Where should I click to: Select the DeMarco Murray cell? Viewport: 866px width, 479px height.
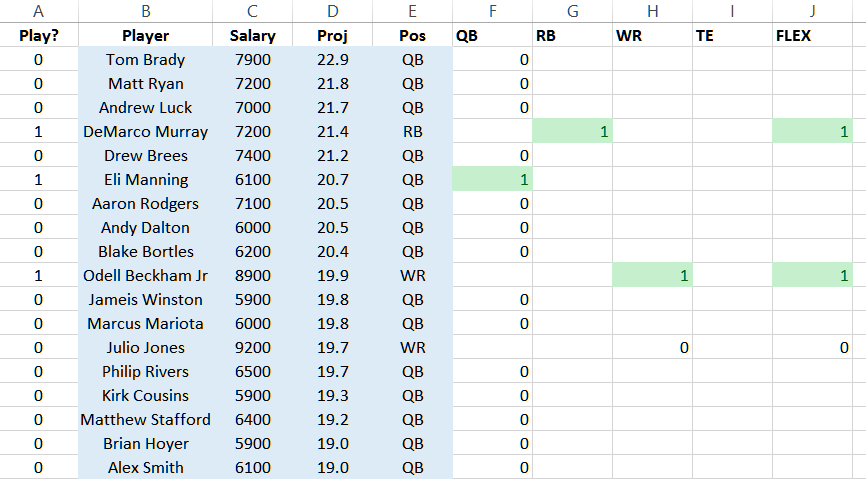coord(145,131)
